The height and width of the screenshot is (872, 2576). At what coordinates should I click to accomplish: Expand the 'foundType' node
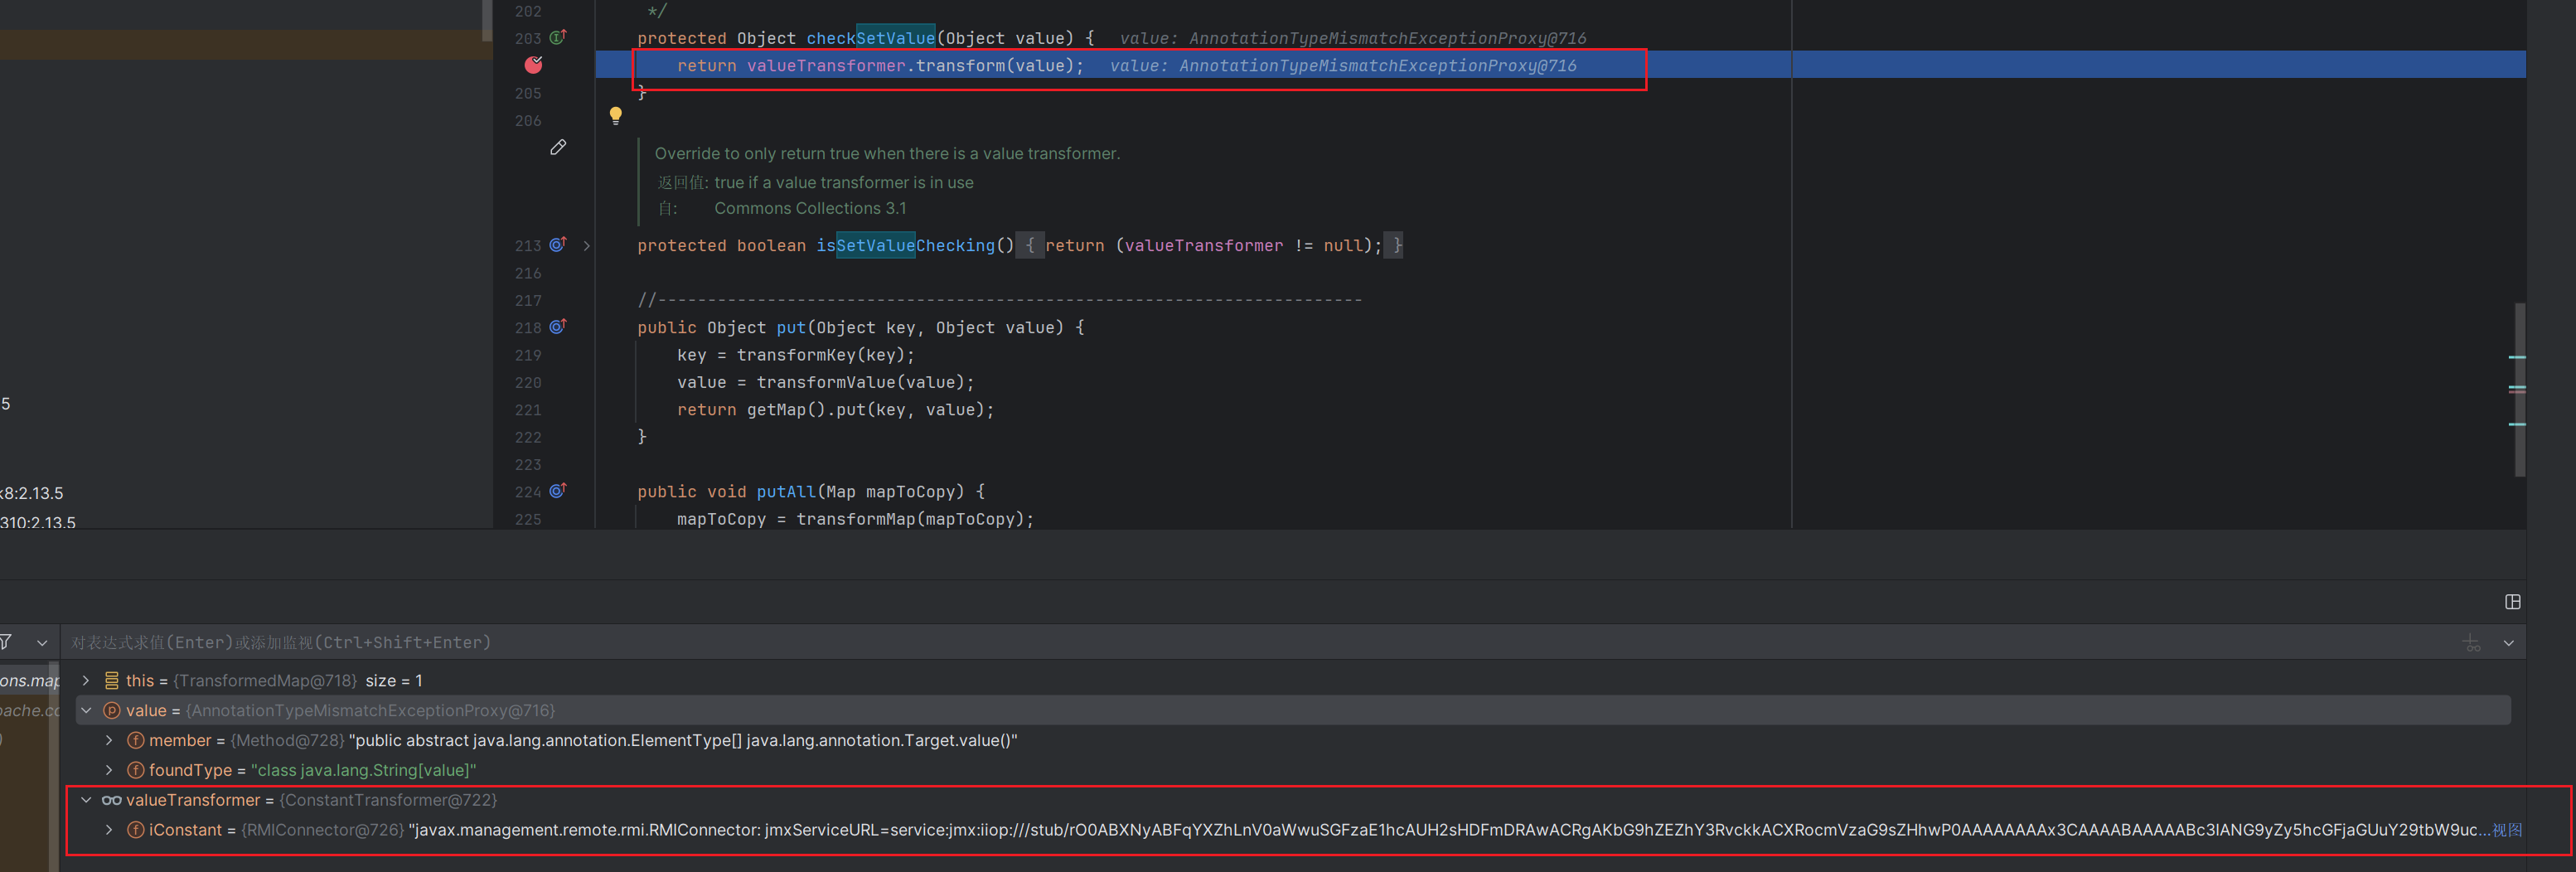tap(109, 770)
